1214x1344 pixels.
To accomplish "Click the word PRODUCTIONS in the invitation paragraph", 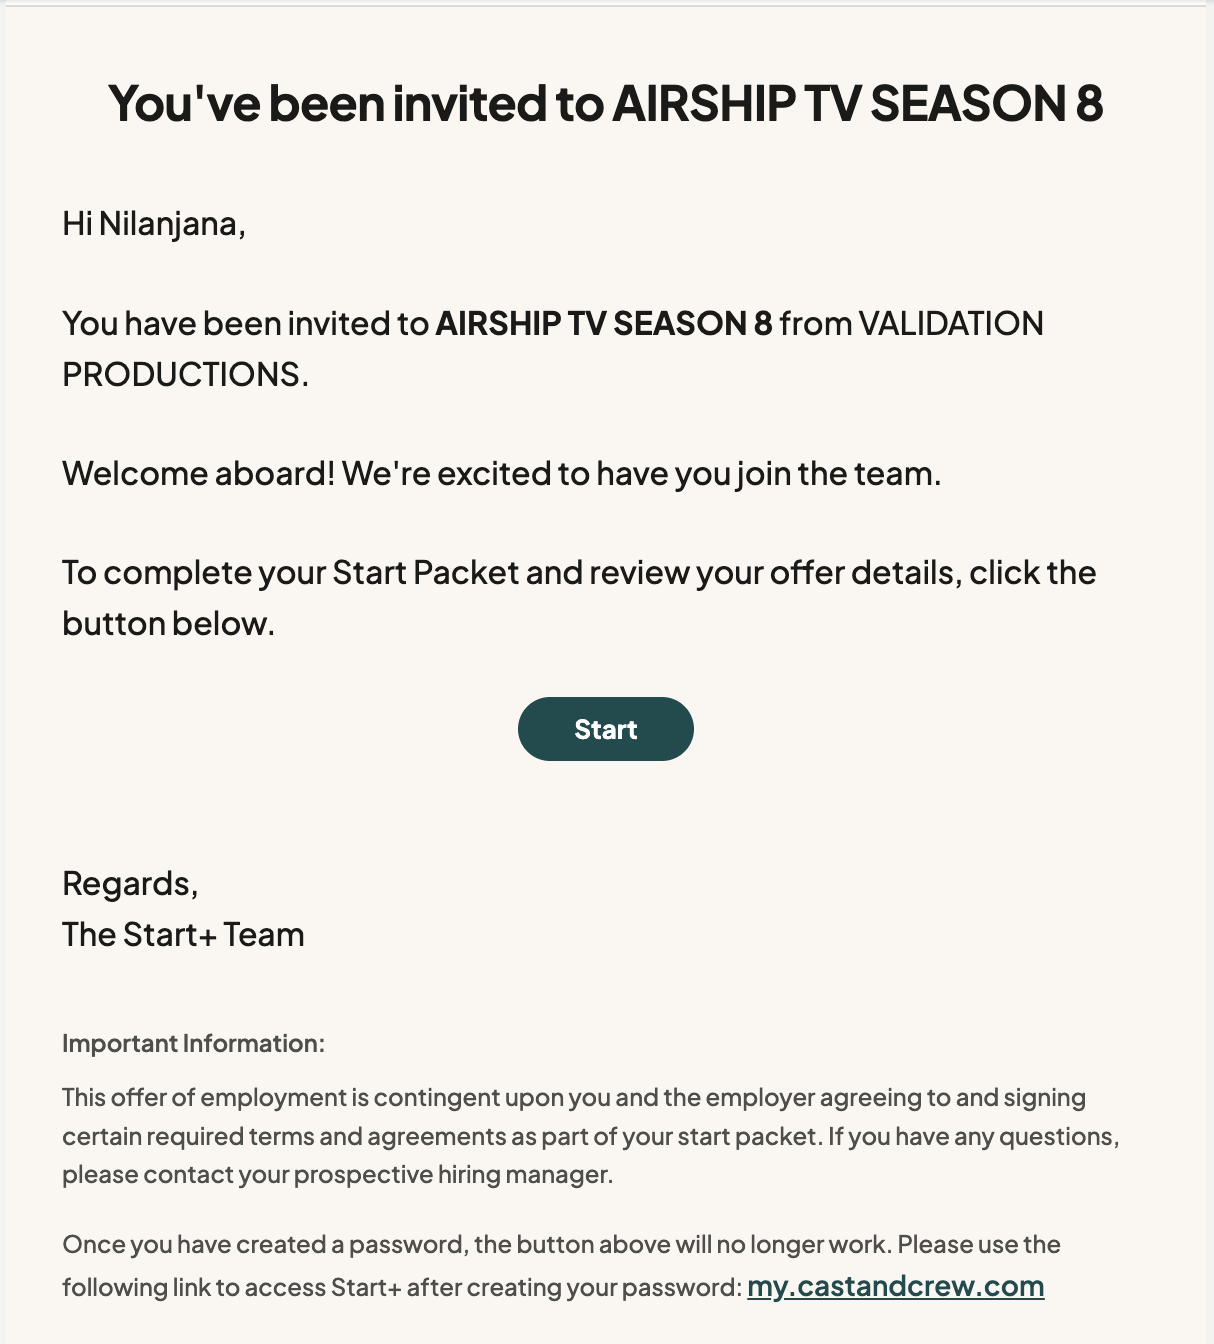I will [185, 374].
